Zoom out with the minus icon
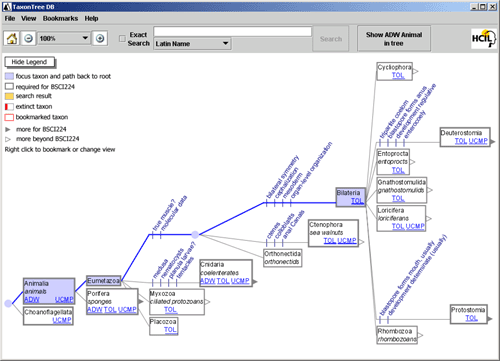 tap(28, 38)
